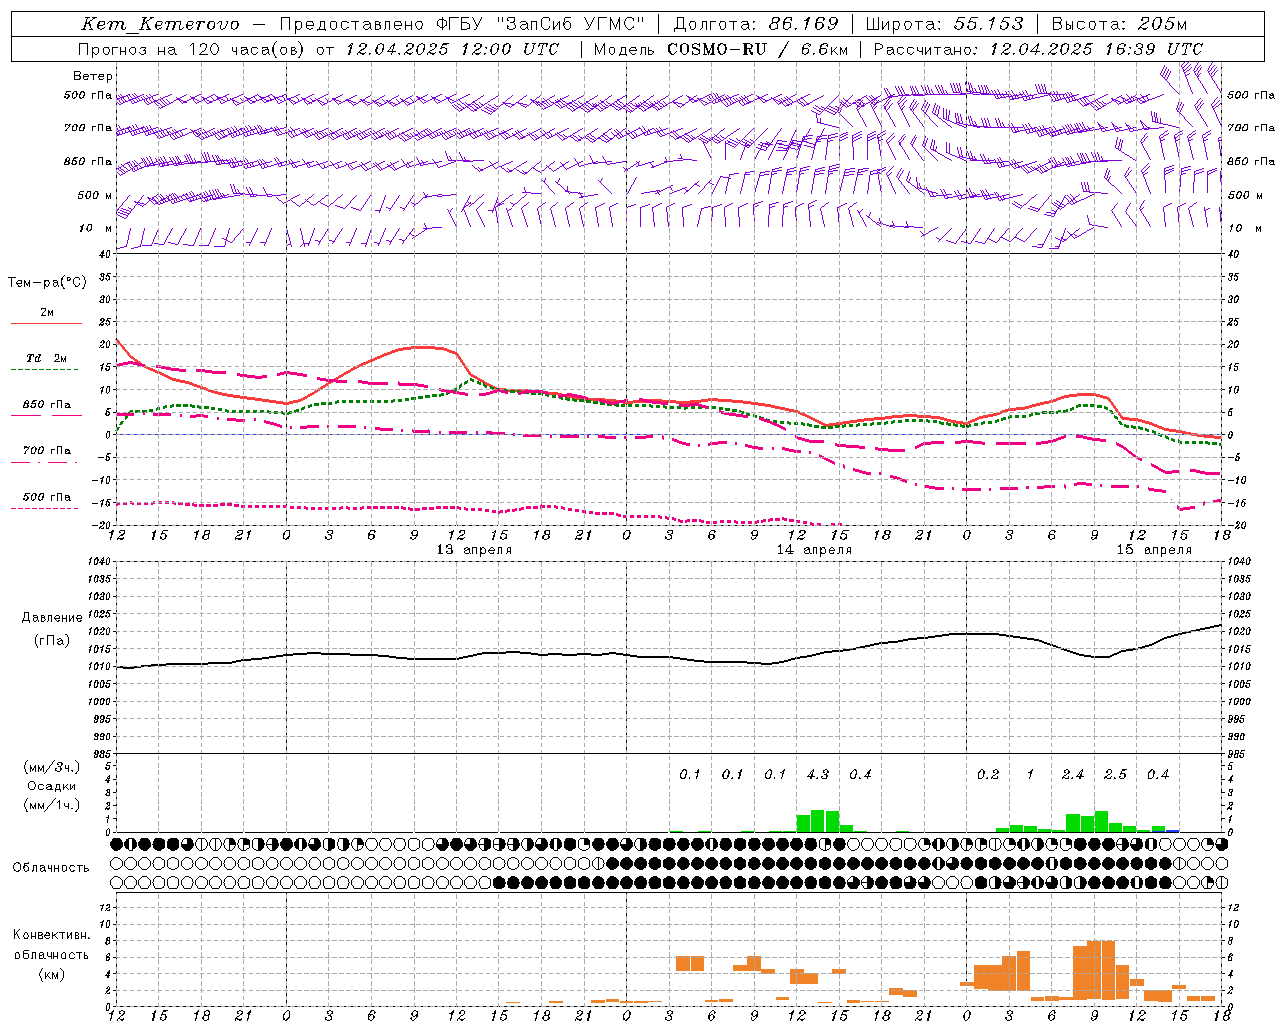Click the latitude value 55.153
The image size is (1280, 1024).
point(989,24)
